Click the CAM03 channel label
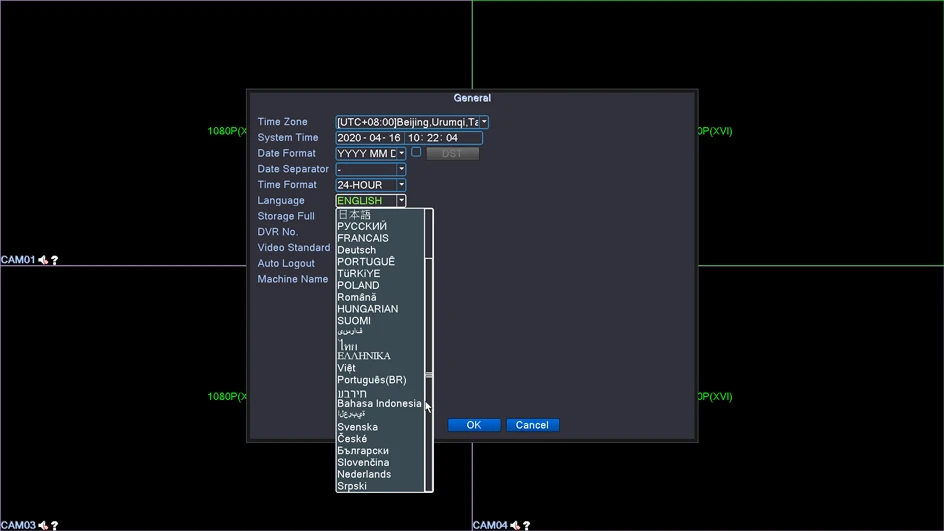This screenshot has width=944, height=531. (18, 526)
